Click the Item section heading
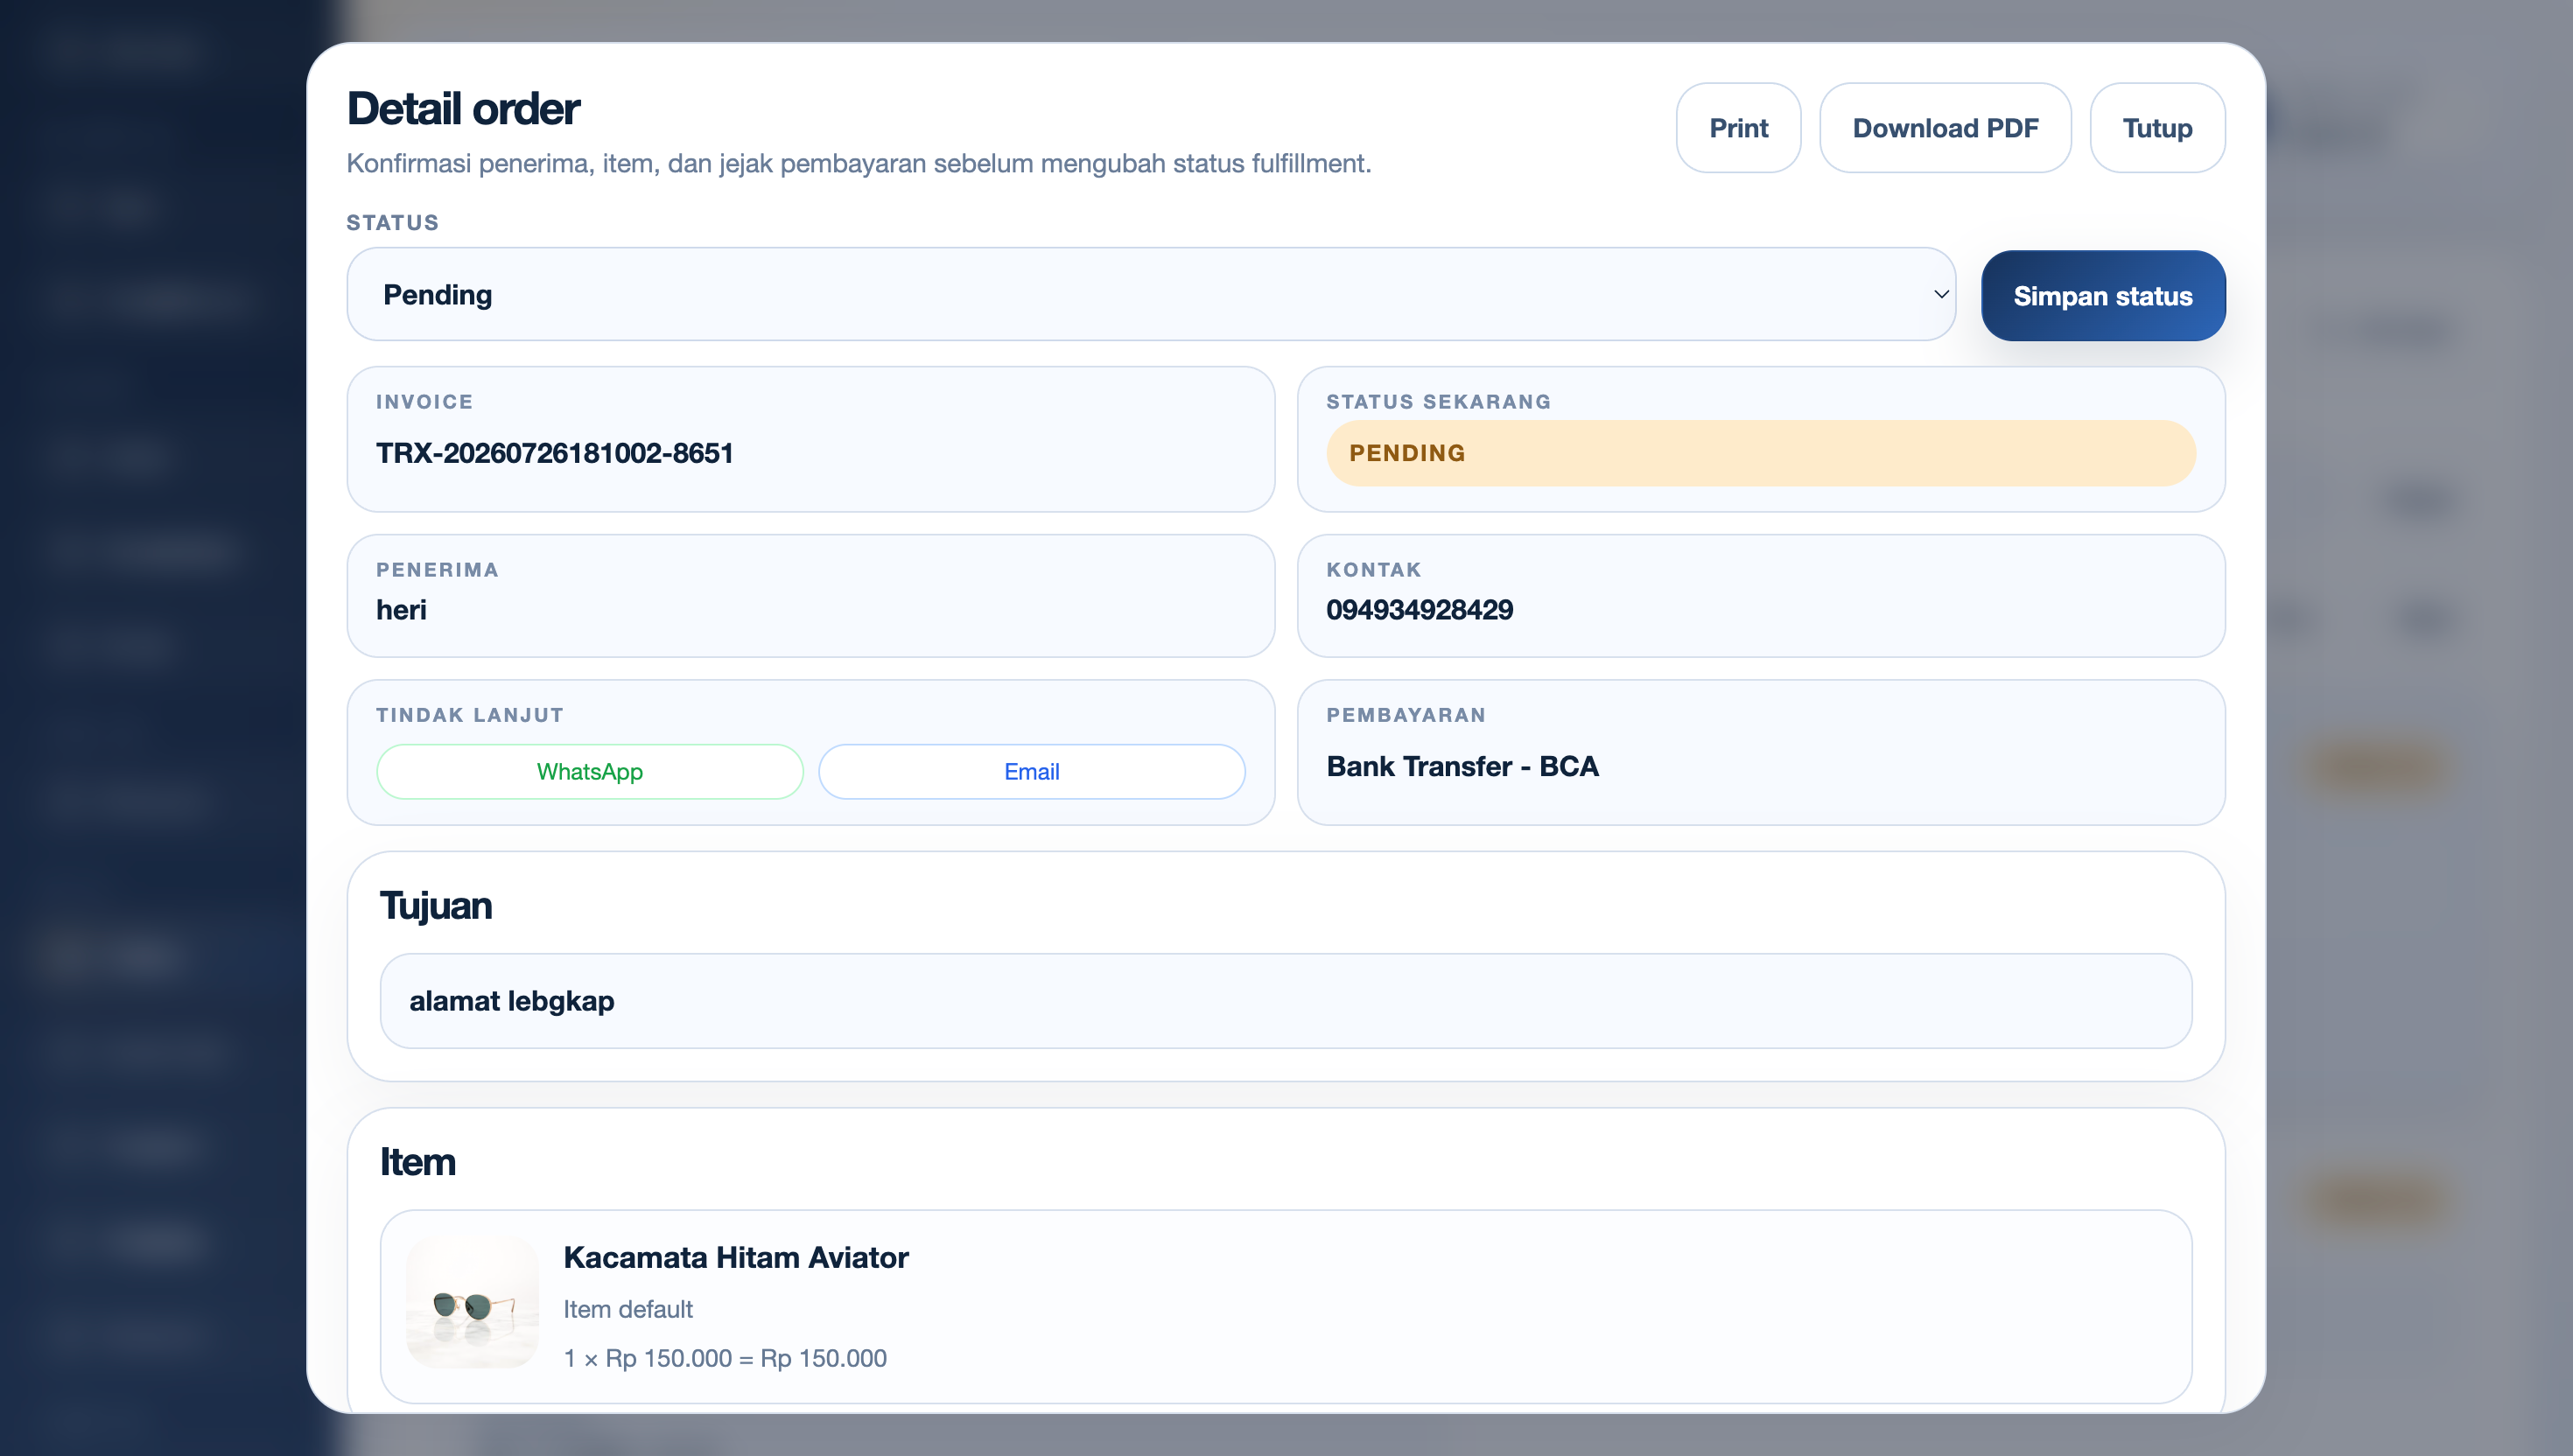The image size is (2573, 1456). pyautogui.click(x=418, y=1162)
